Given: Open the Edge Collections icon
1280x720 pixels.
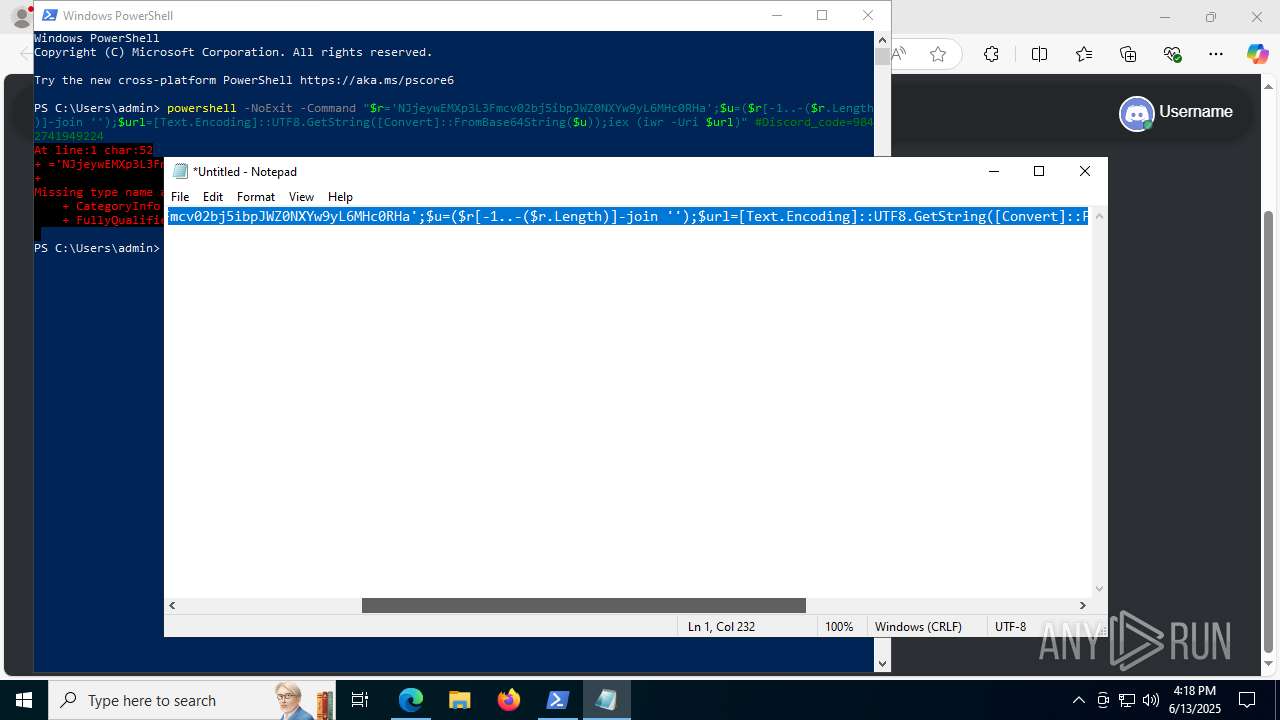Looking at the screenshot, I should coord(1128,54).
